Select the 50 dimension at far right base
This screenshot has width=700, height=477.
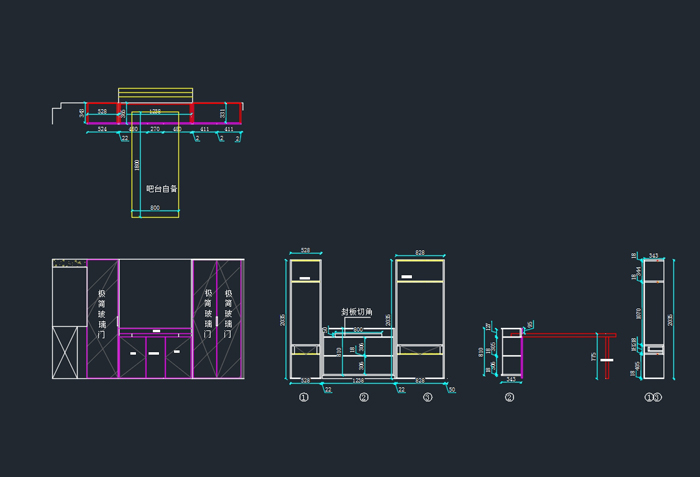(x=452, y=389)
